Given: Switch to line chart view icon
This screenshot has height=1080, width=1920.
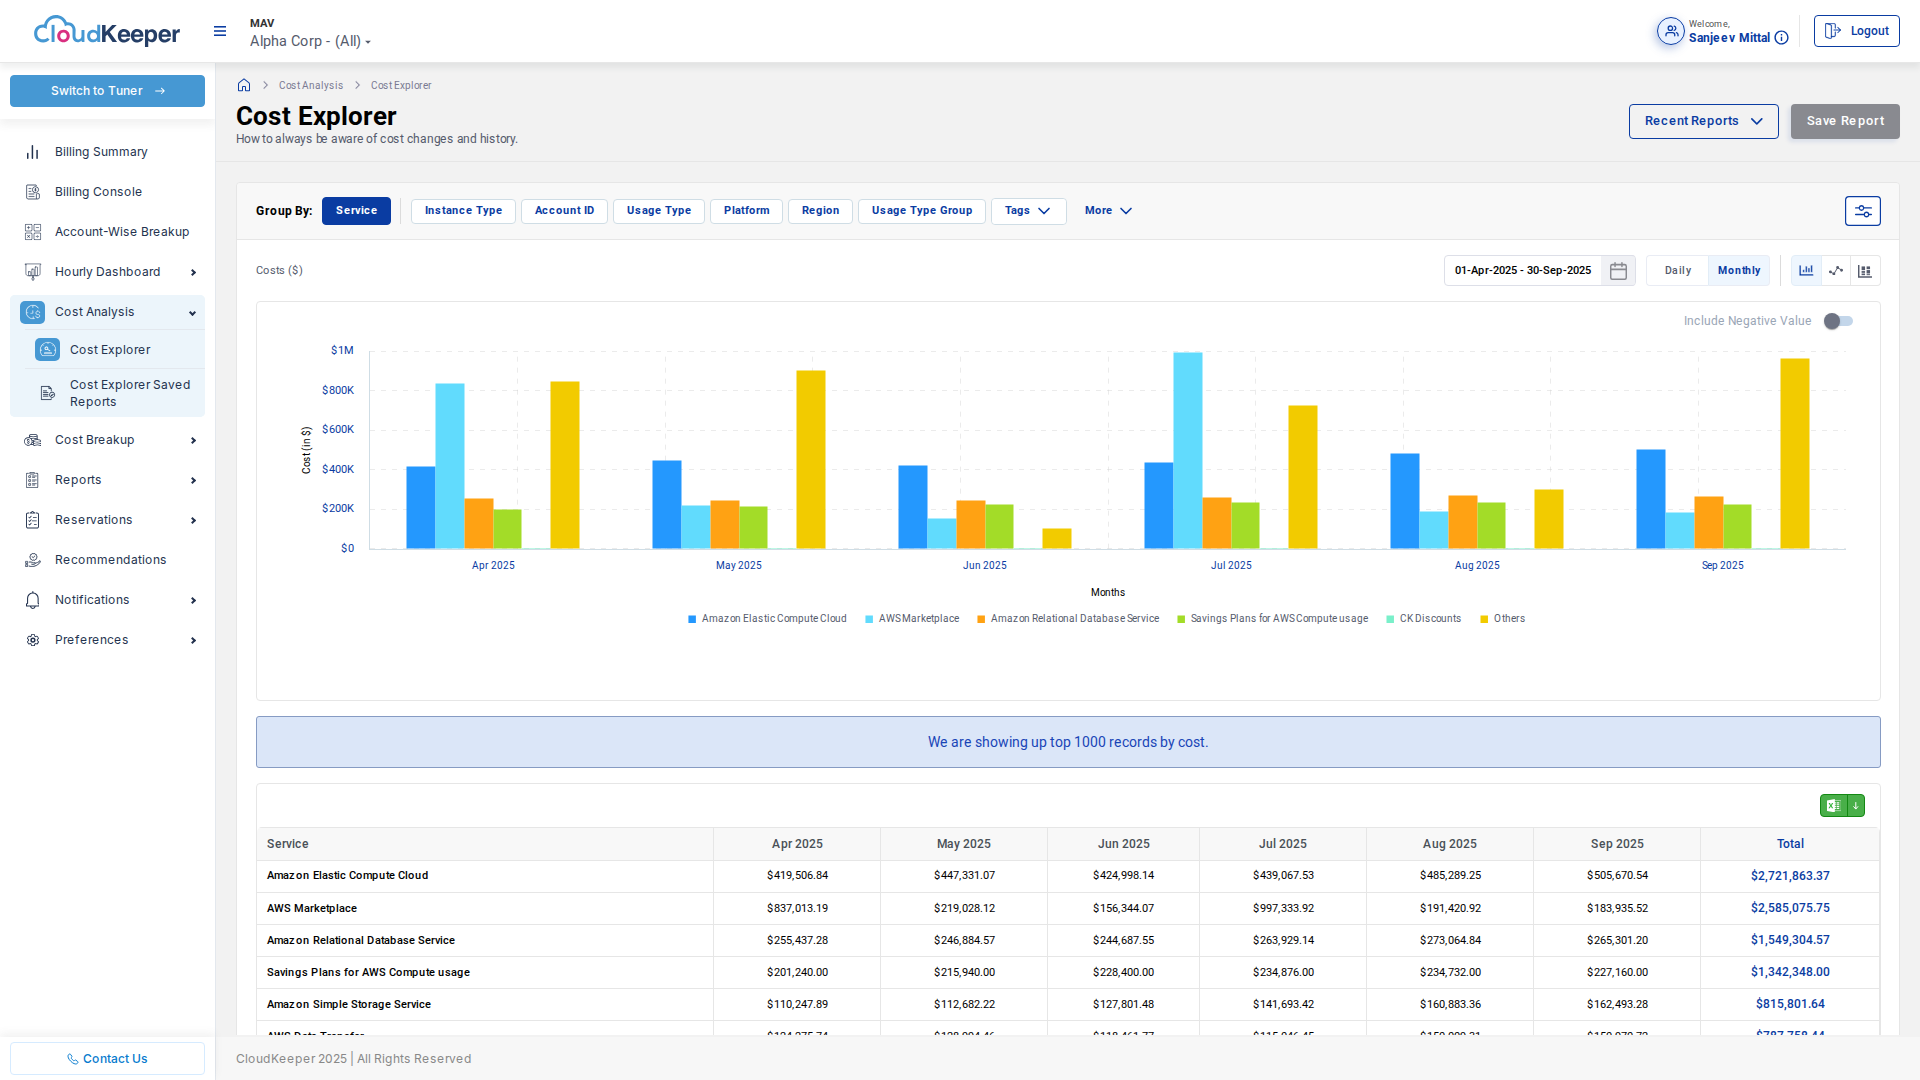Looking at the screenshot, I should point(1836,271).
